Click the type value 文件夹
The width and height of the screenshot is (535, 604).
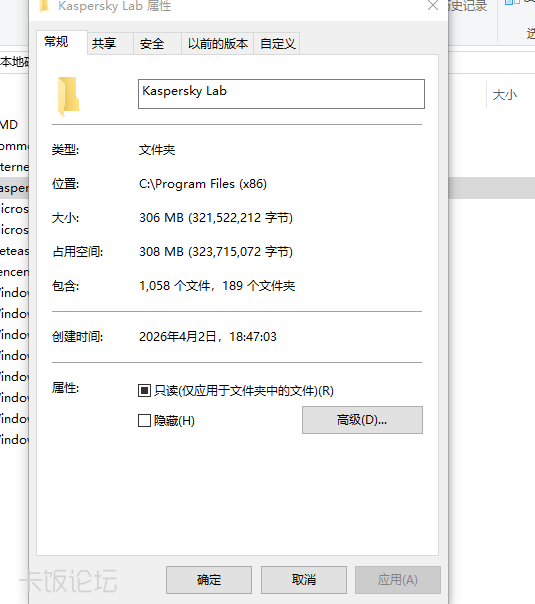[x=157, y=150]
